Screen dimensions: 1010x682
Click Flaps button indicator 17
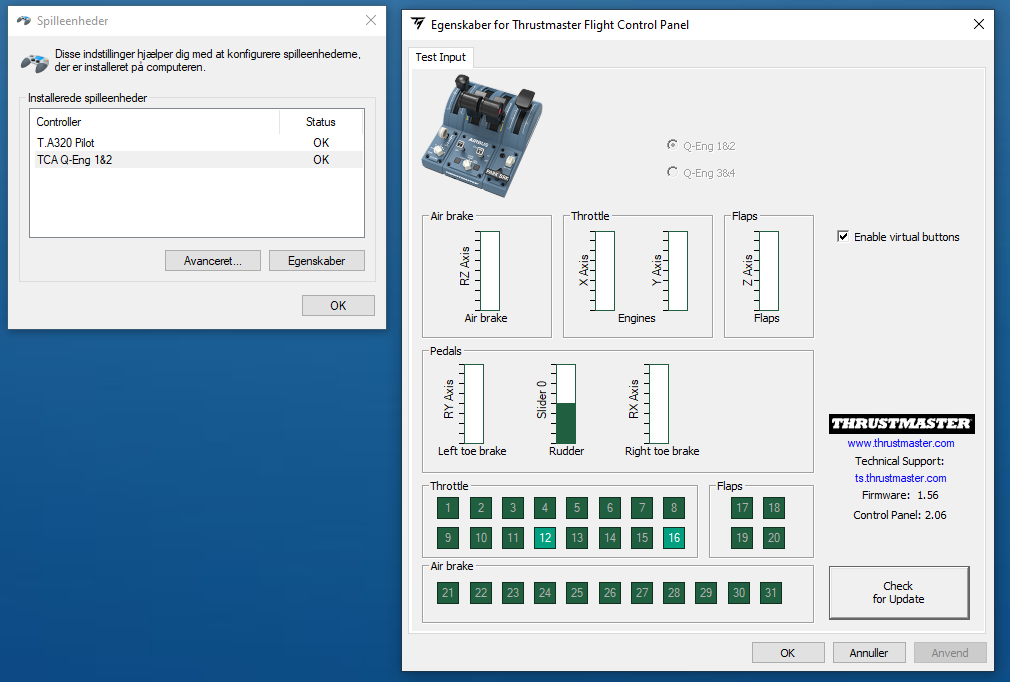[742, 507]
